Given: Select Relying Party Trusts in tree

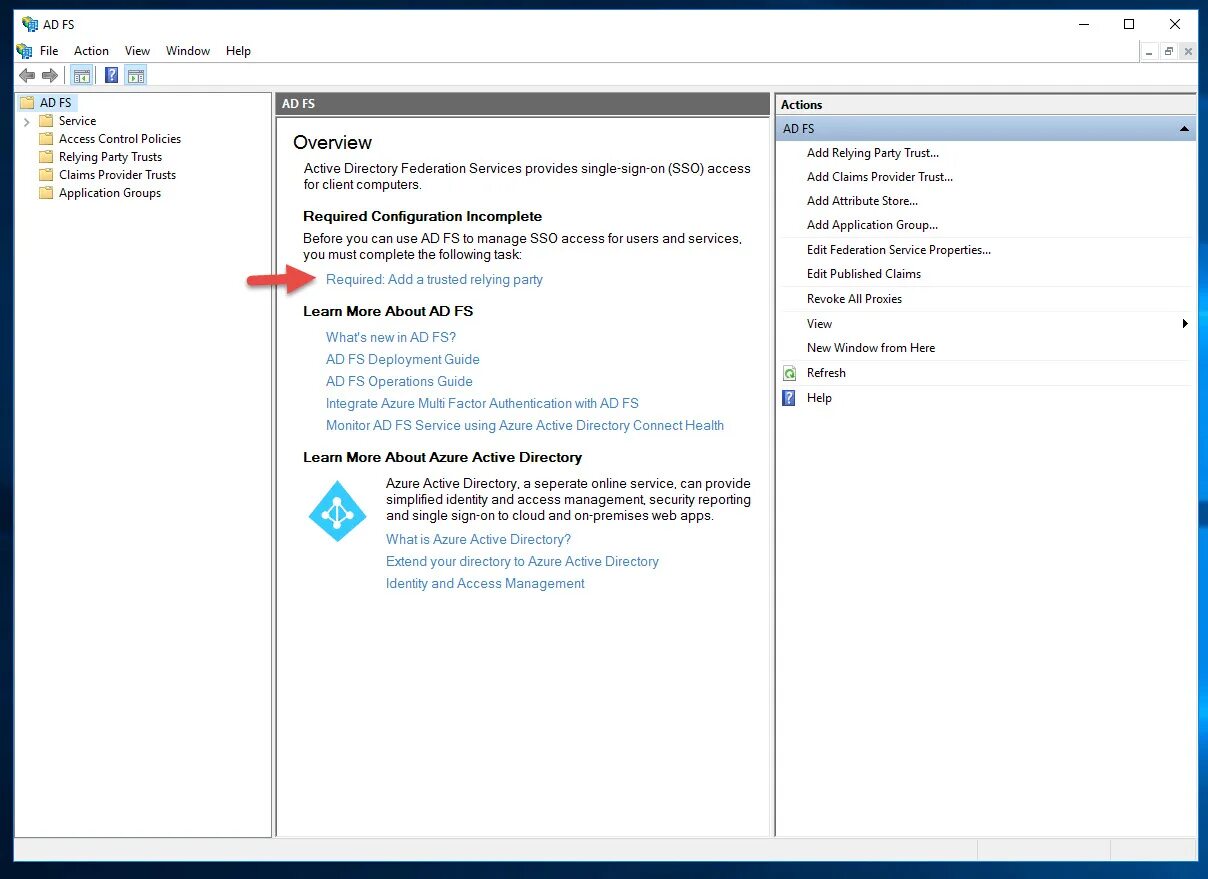Looking at the screenshot, I should click(110, 157).
